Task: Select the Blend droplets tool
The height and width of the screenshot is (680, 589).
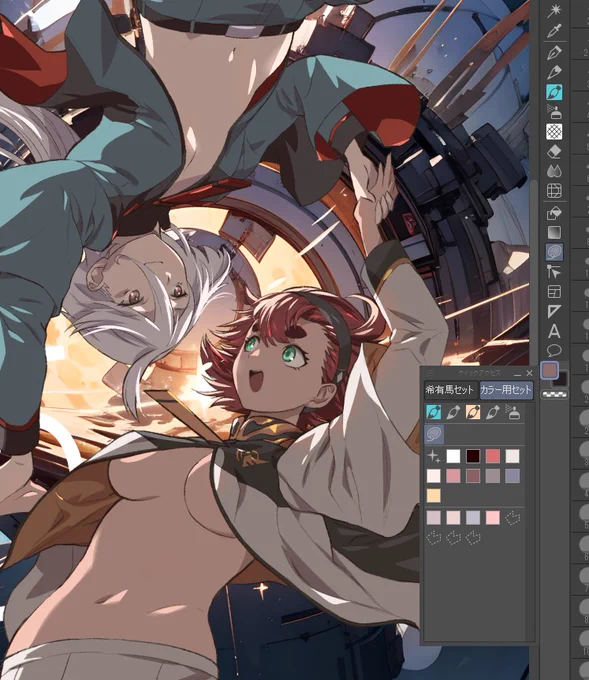Action: [554, 171]
